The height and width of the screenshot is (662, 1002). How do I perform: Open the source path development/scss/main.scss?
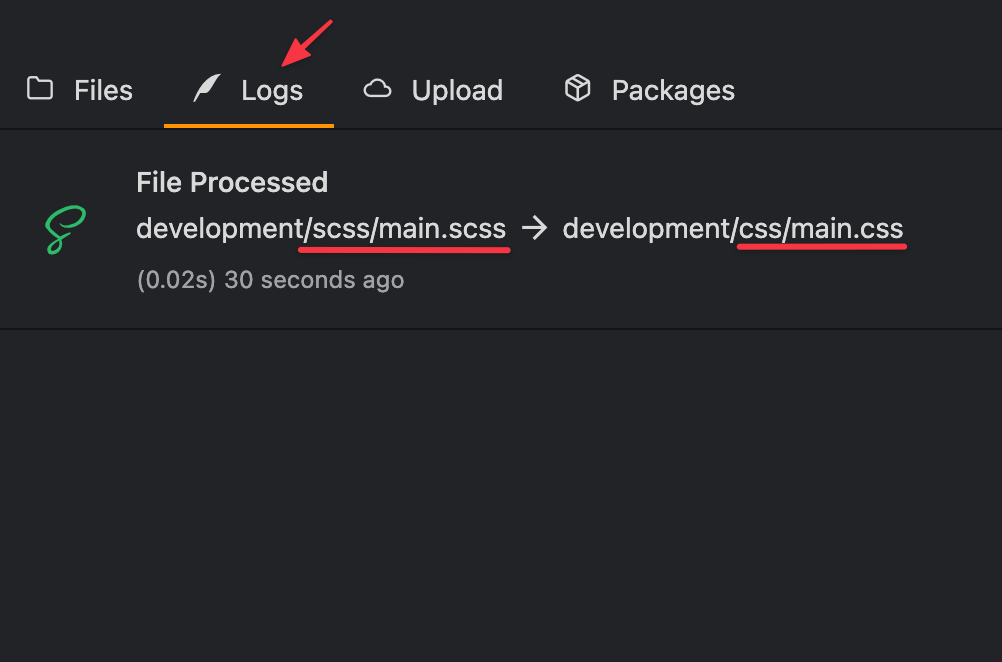pyautogui.click(x=321, y=229)
